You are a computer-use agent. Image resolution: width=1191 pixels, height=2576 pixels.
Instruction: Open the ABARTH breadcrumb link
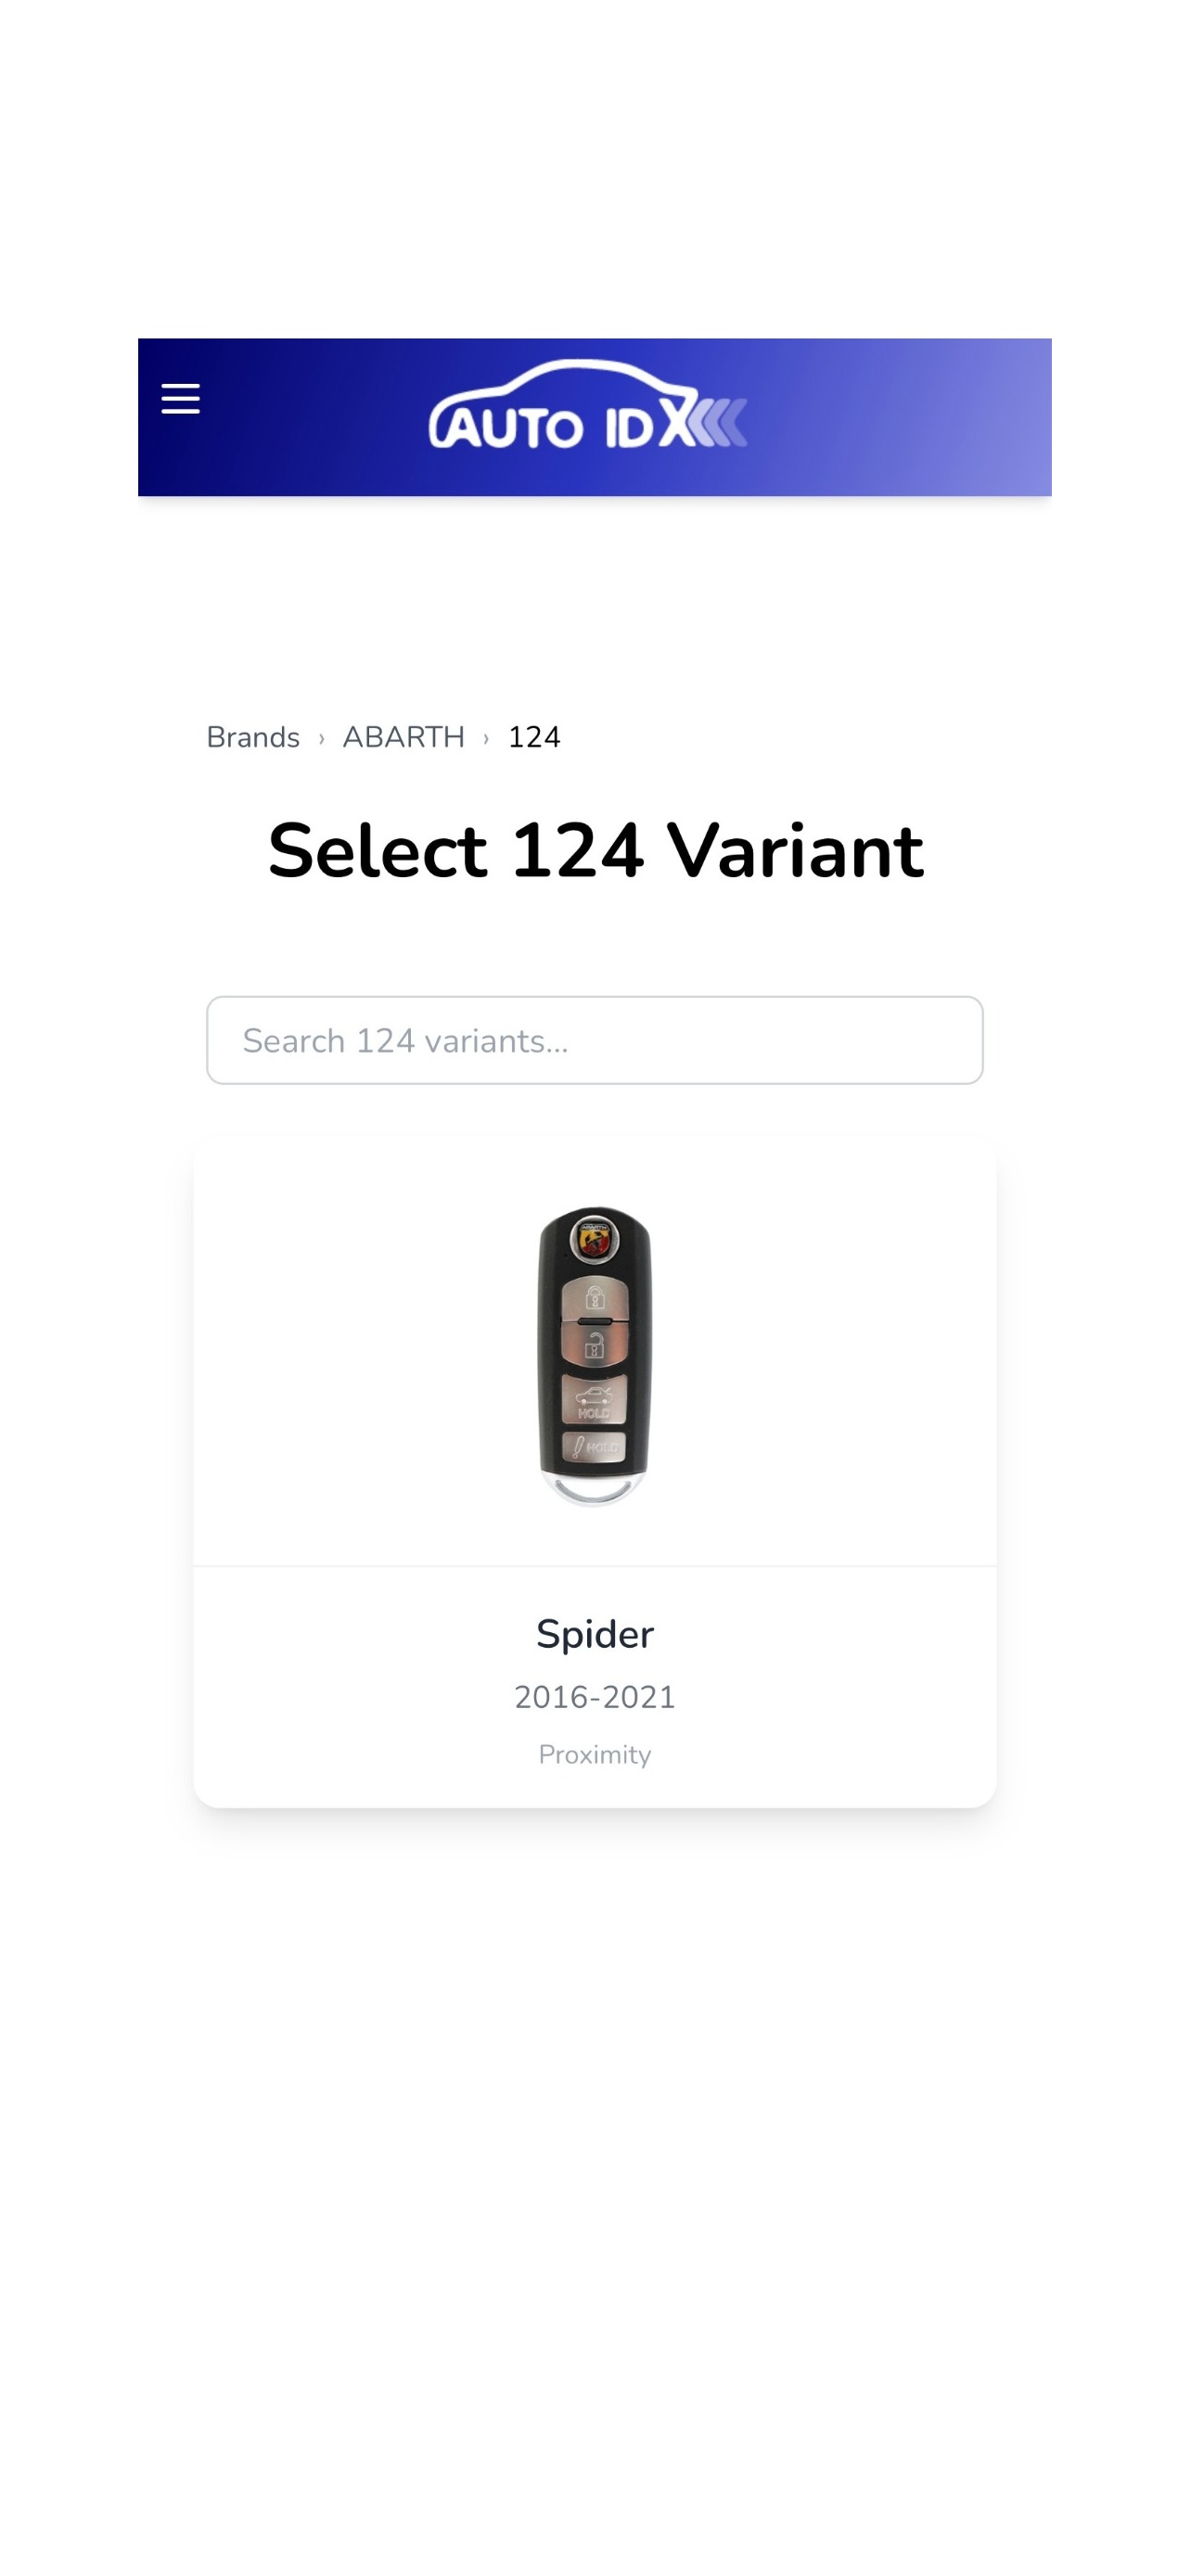click(403, 737)
